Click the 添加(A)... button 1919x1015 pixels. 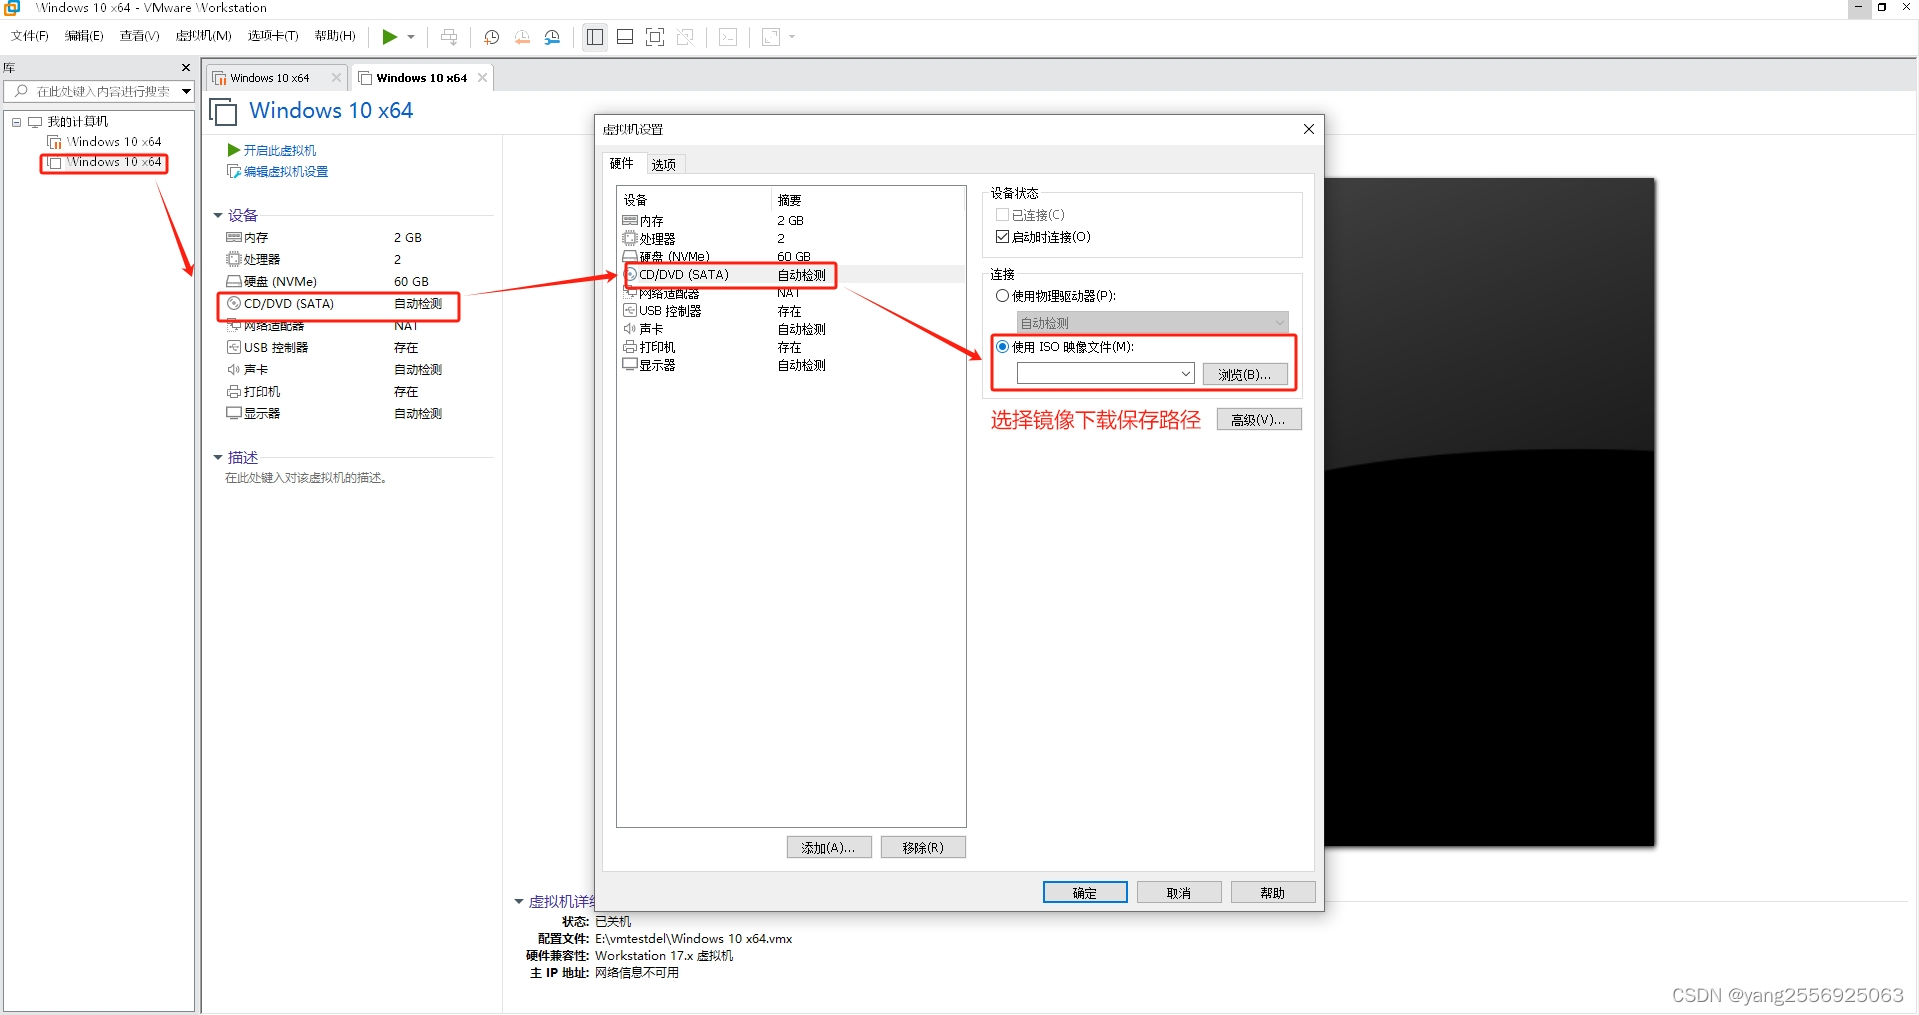click(829, 848)
